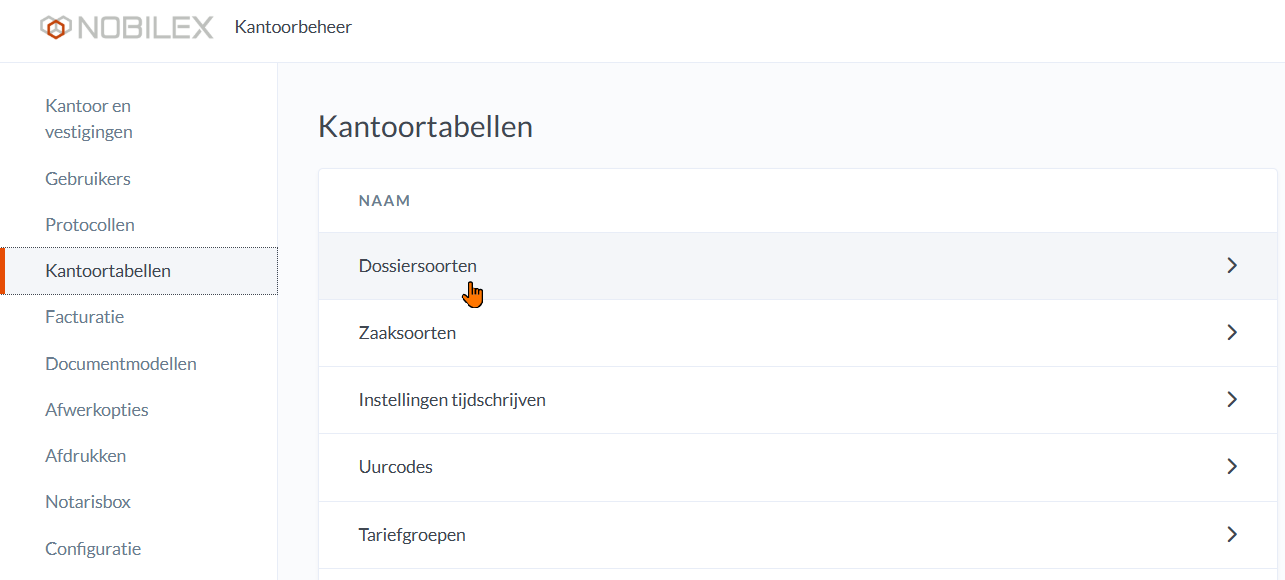Click the NAAM column header
This screenshot has height=580, width=1285.
click(385, 201)
